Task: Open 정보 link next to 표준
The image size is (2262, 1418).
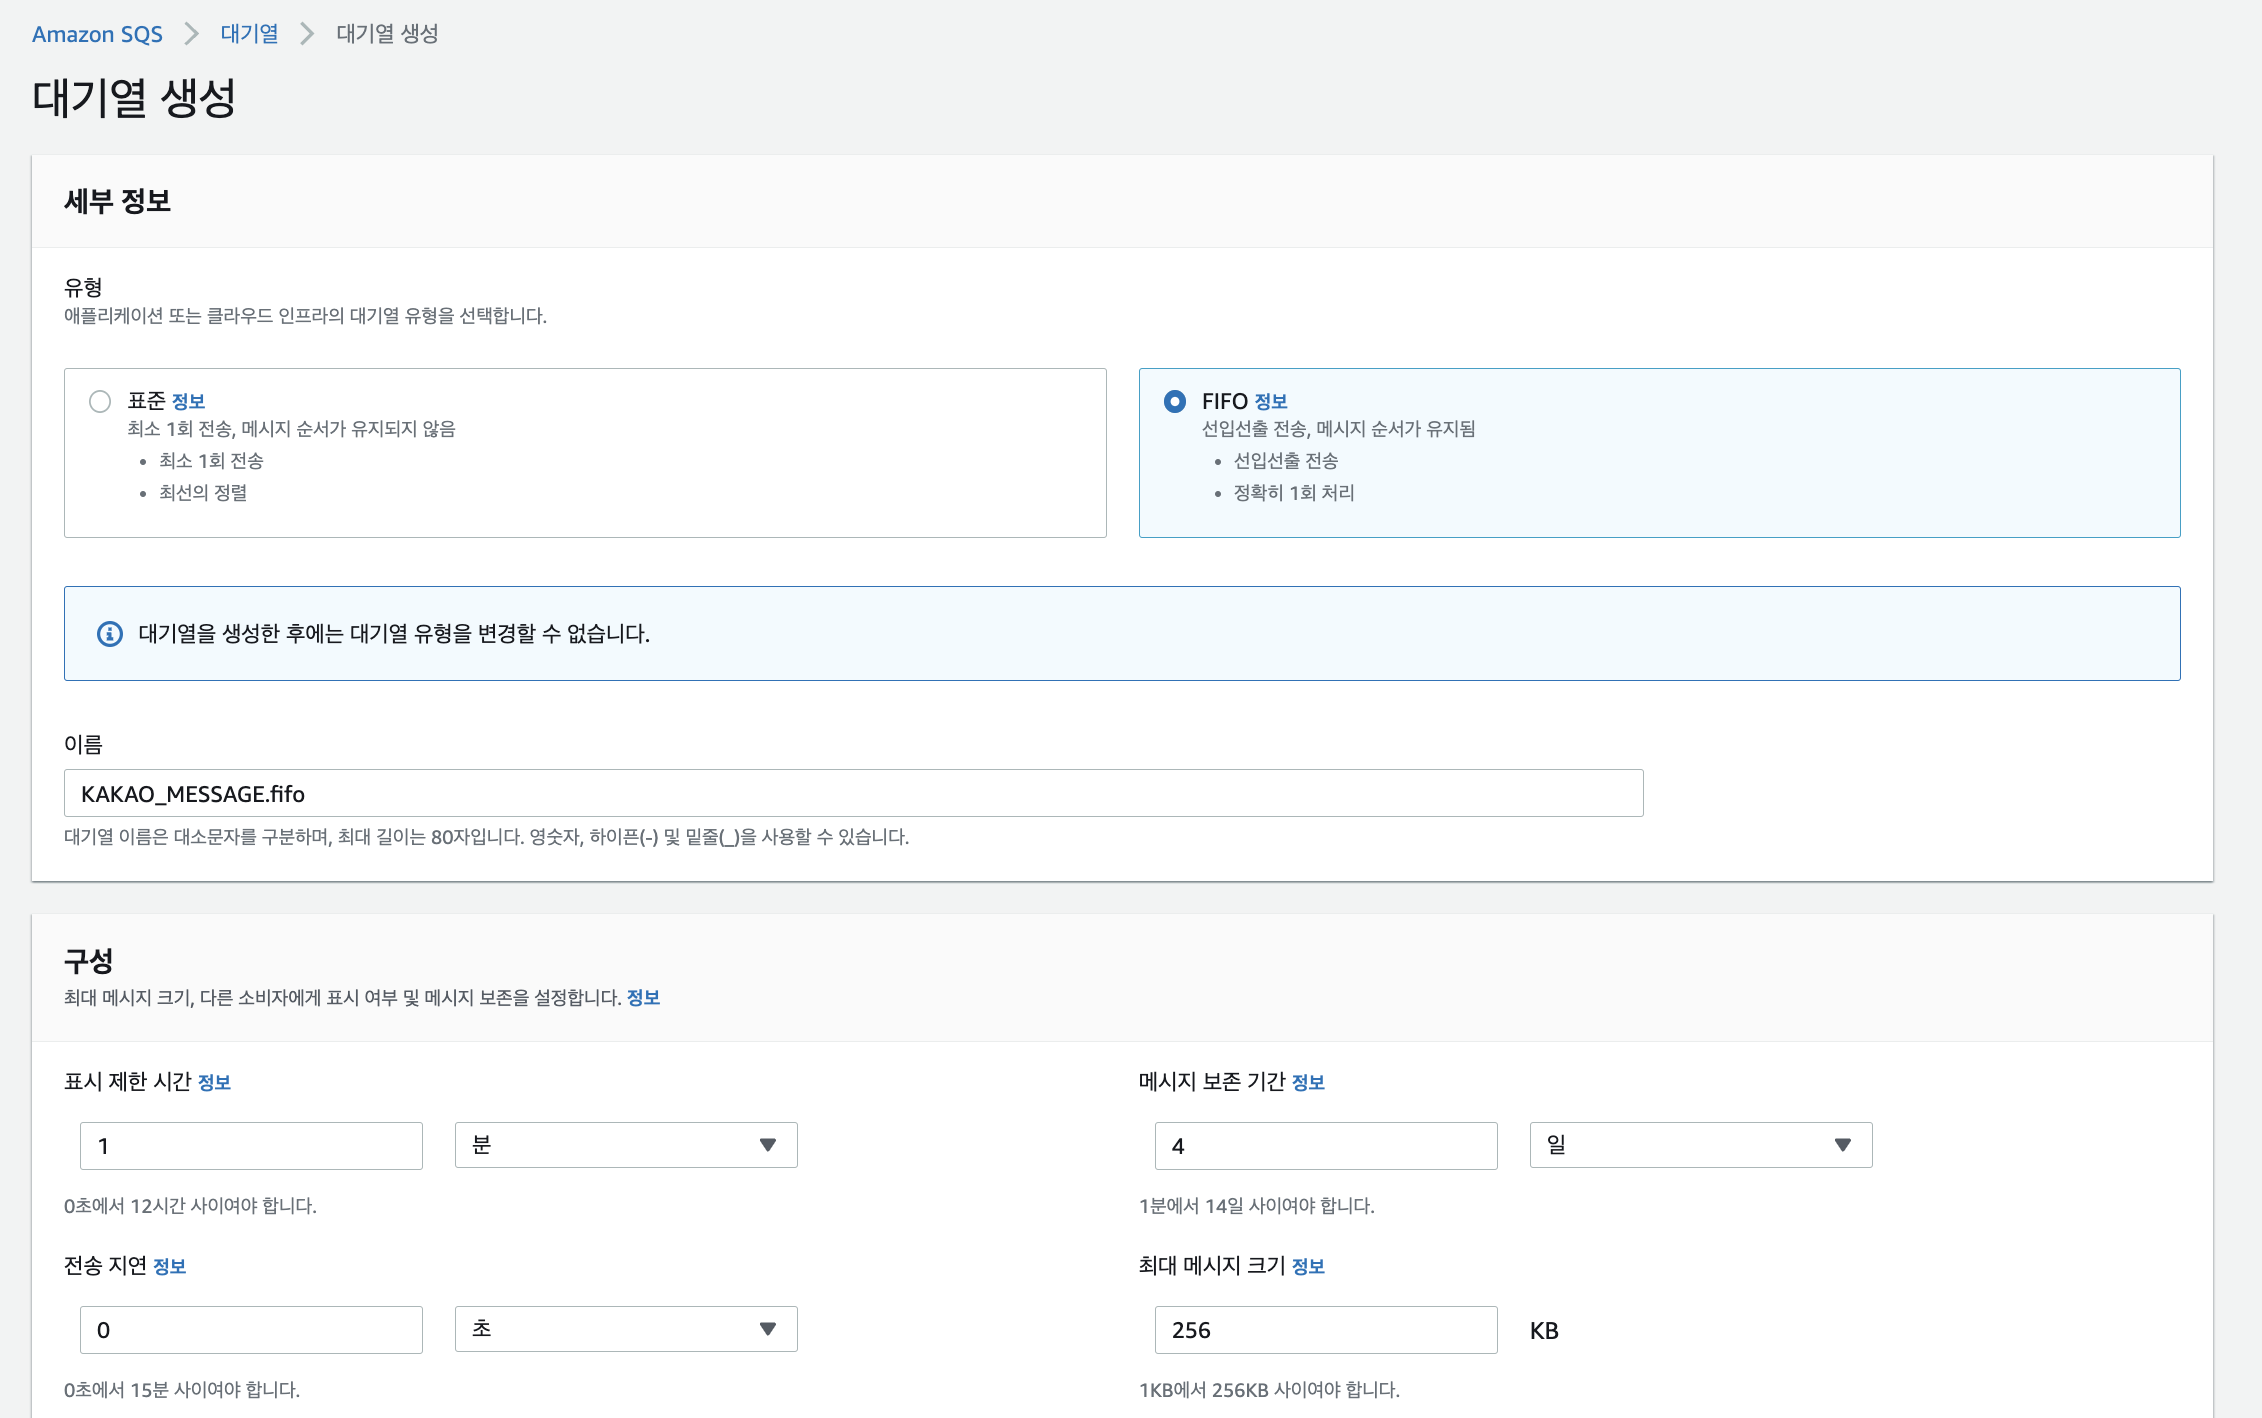Action: 188,402
